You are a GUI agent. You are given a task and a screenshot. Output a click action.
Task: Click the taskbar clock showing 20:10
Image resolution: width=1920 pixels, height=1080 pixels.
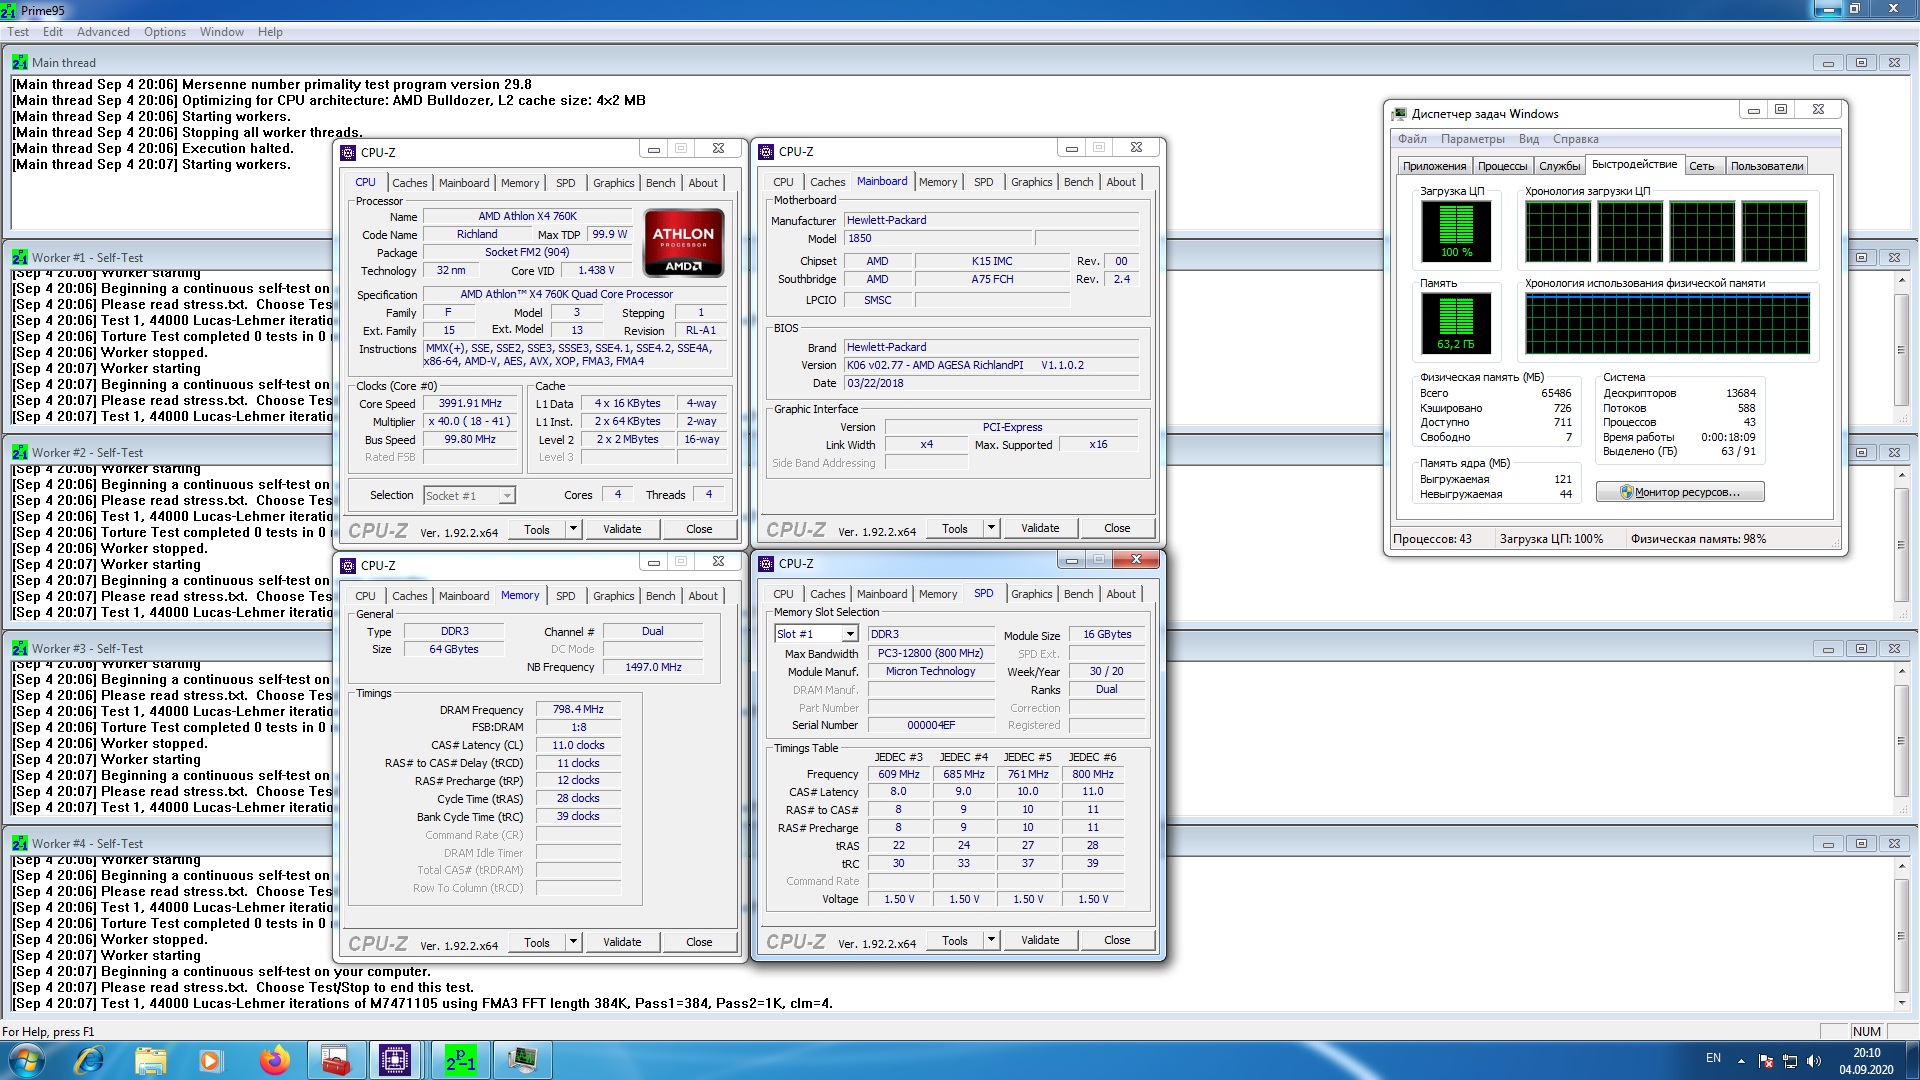coord(1866,1061)
